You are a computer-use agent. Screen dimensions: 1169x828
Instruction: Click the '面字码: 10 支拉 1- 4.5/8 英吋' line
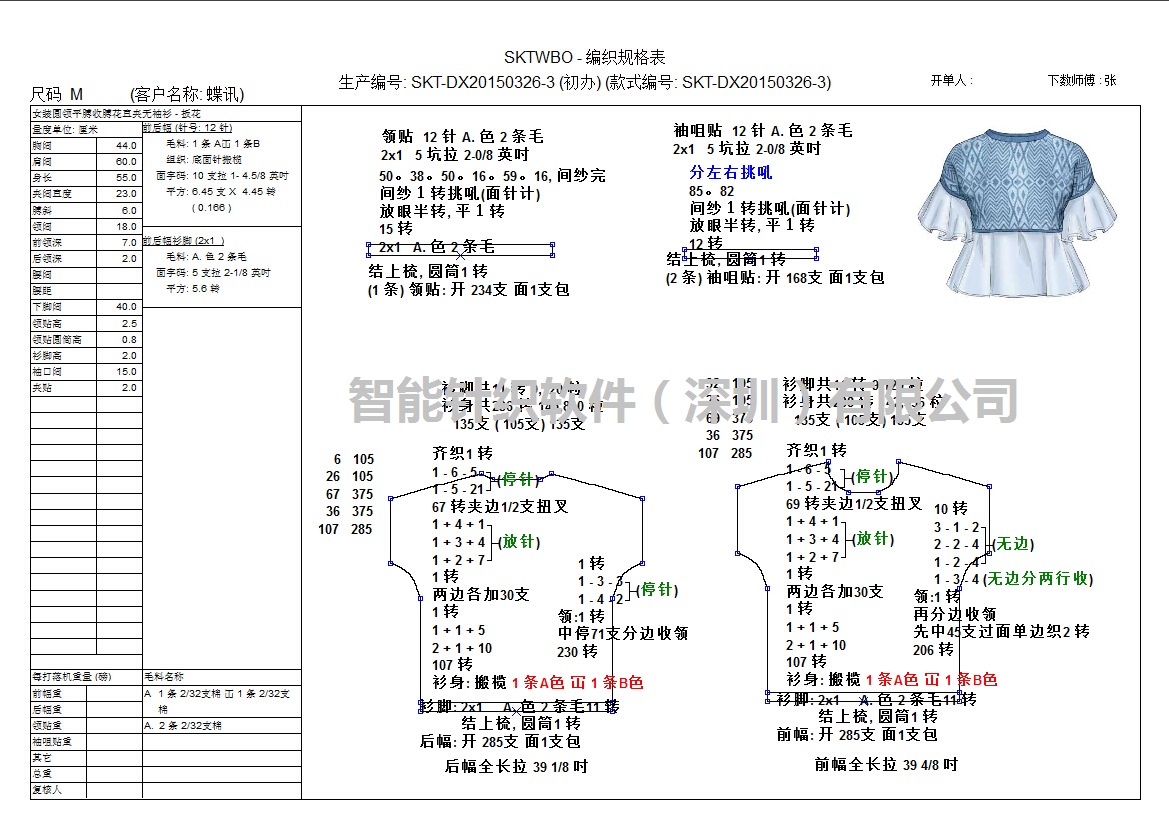click(x=222, y=176)
